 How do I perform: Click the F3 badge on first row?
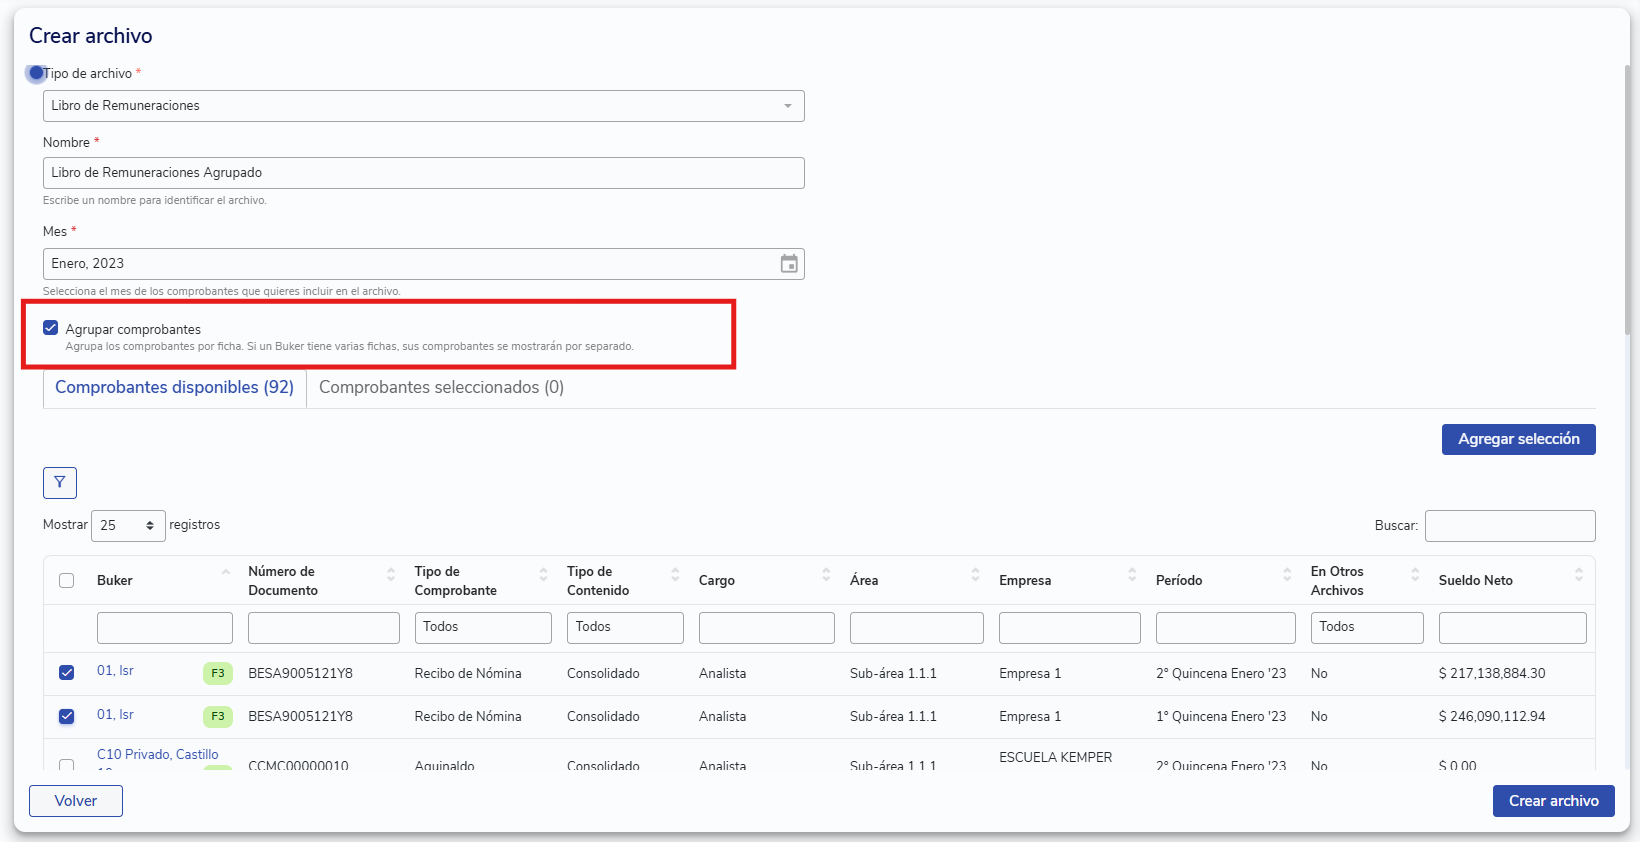217,673
